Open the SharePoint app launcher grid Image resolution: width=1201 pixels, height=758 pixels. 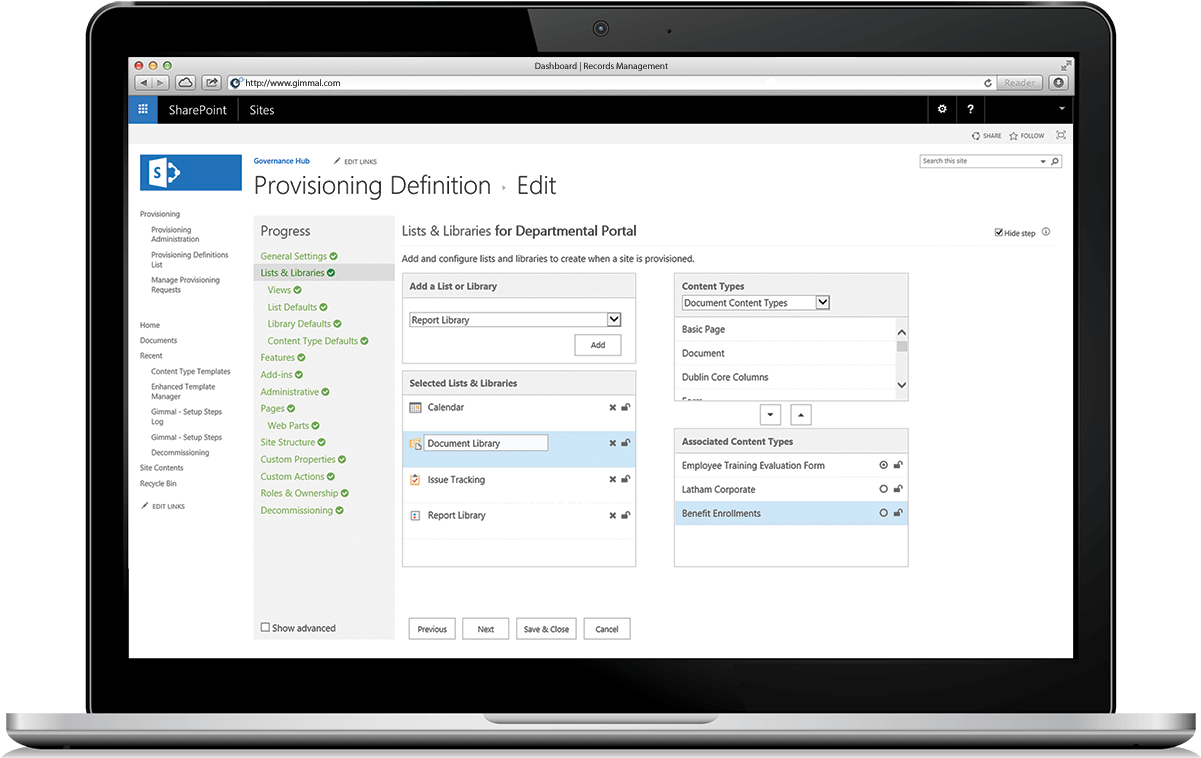point(143,110)
